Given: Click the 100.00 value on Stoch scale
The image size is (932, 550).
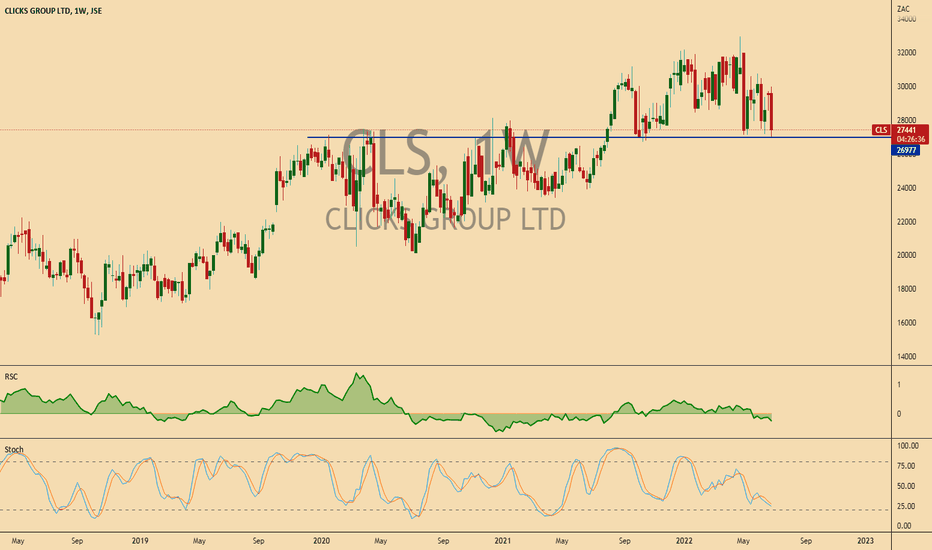Looking at the screenshot, I should [x=908, y=446].
